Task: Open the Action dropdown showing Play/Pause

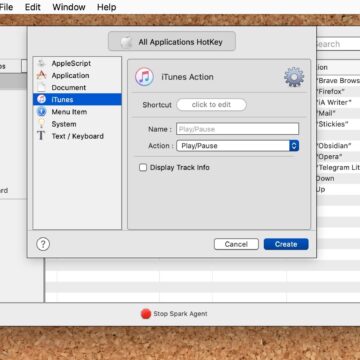Action: [237, 146]
